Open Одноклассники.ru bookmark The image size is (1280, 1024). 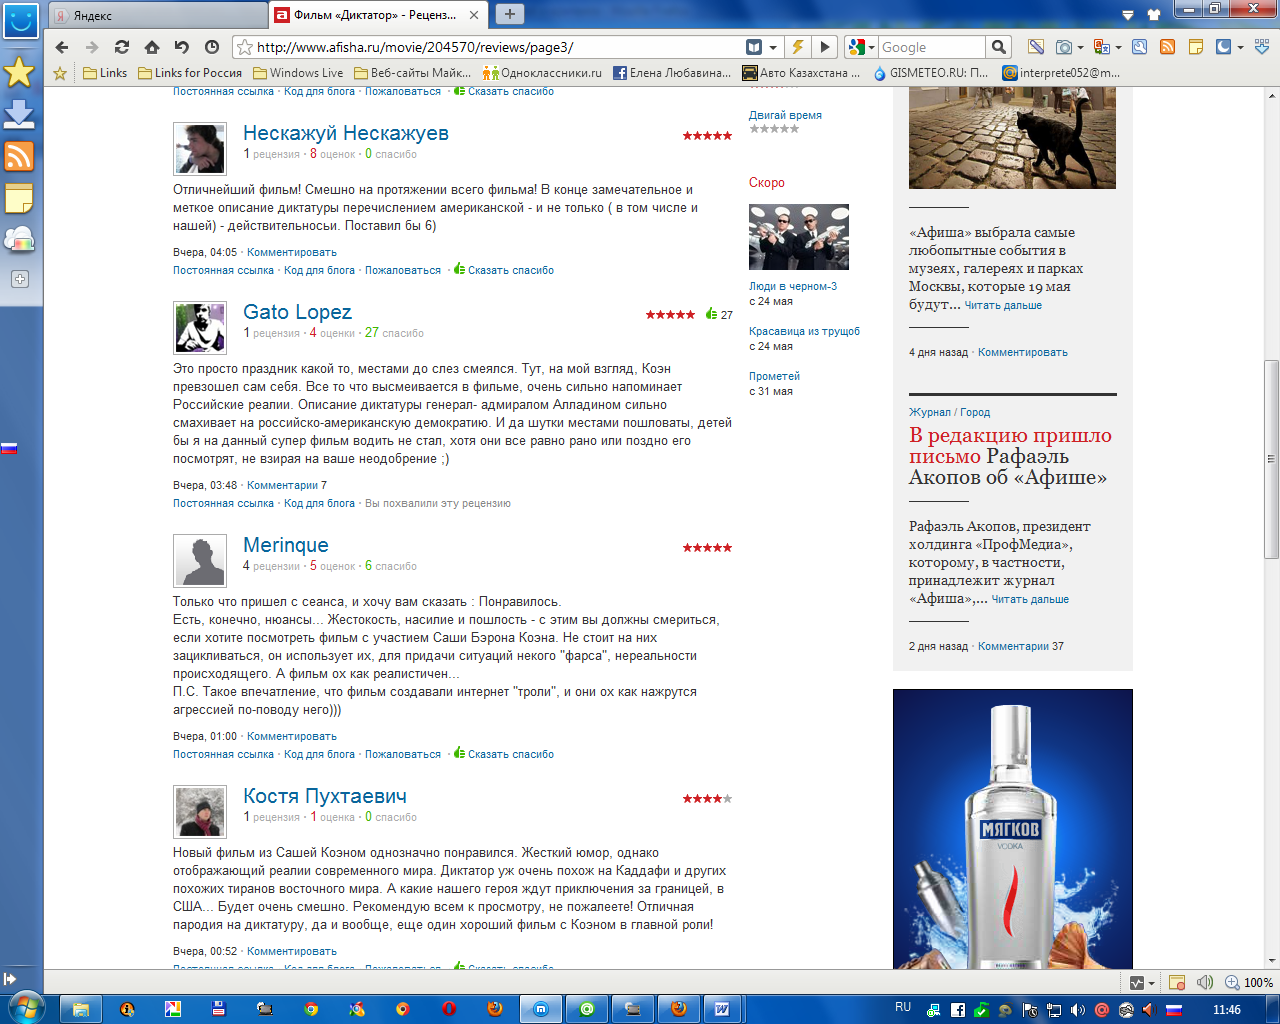542,73
